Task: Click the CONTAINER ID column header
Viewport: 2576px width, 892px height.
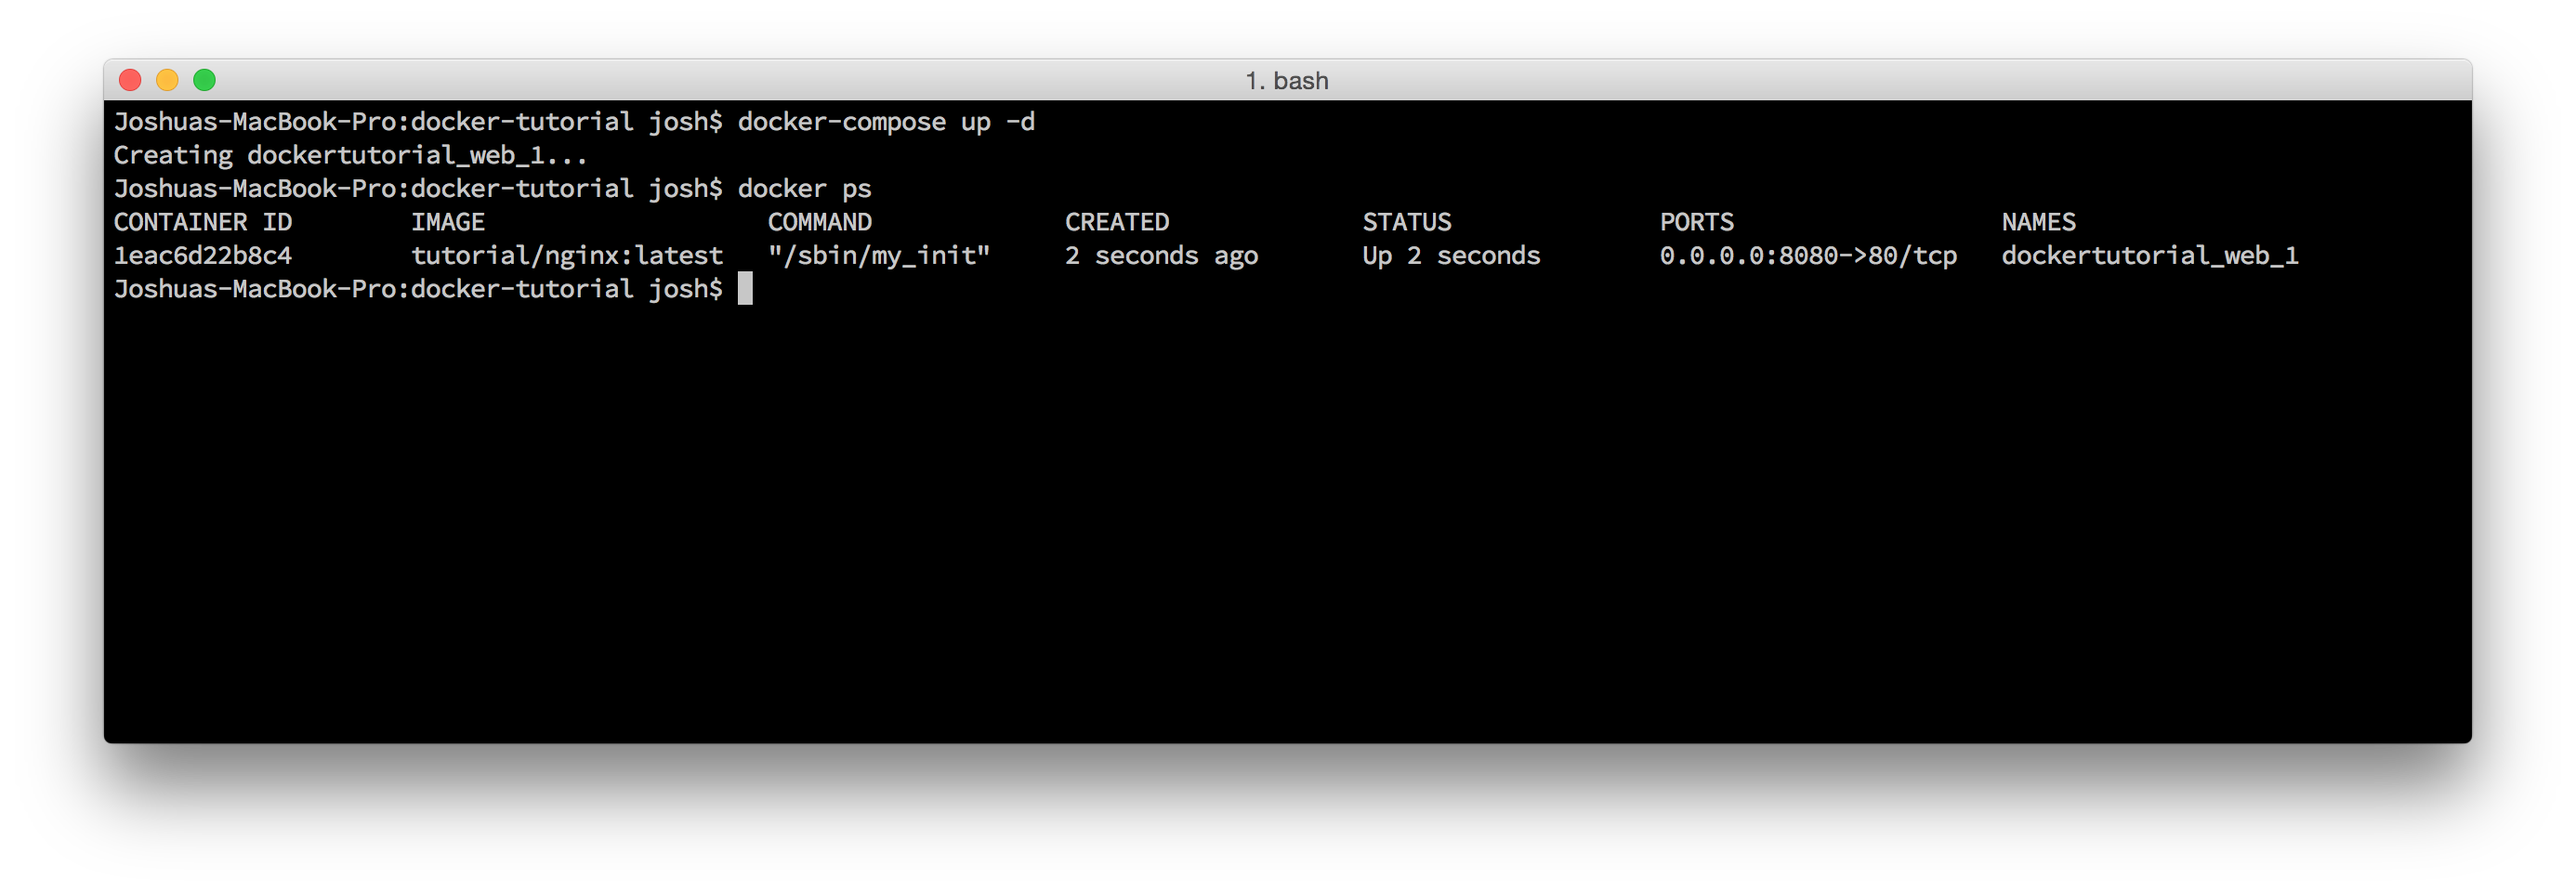Action: pos(203,222)
